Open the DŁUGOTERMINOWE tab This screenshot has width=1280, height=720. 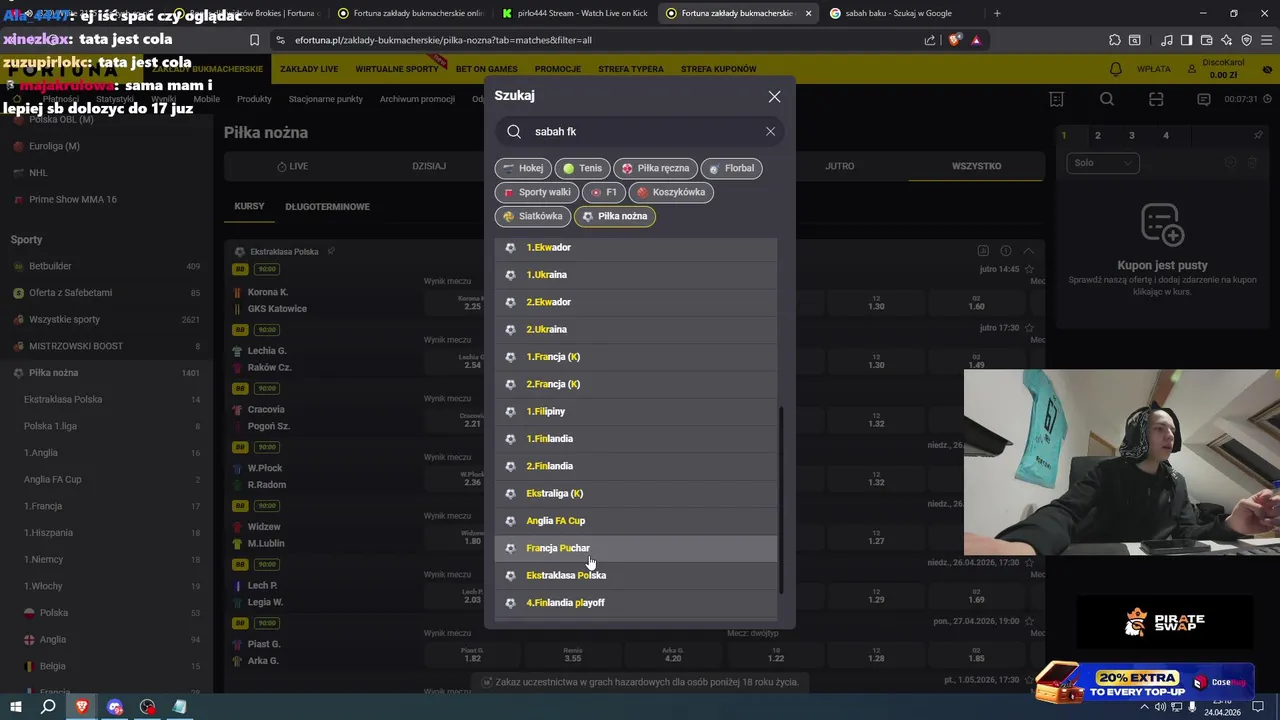(x=327, y=207)
